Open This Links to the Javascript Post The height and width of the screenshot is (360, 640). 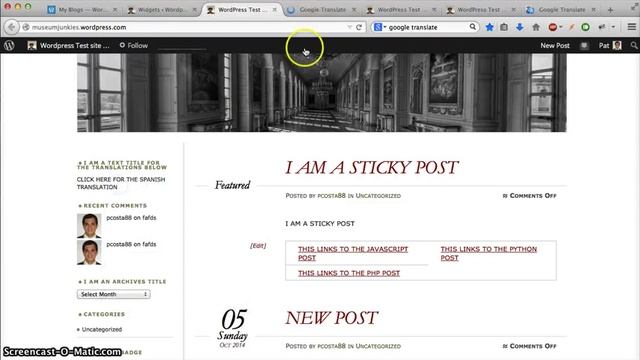353,253
